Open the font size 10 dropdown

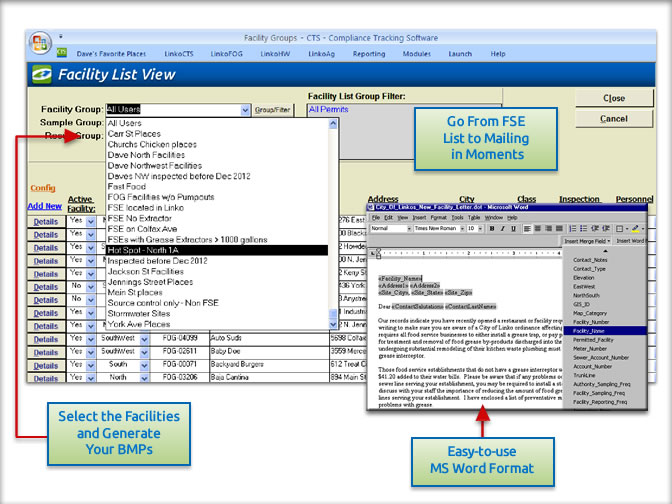pos(480,229)
